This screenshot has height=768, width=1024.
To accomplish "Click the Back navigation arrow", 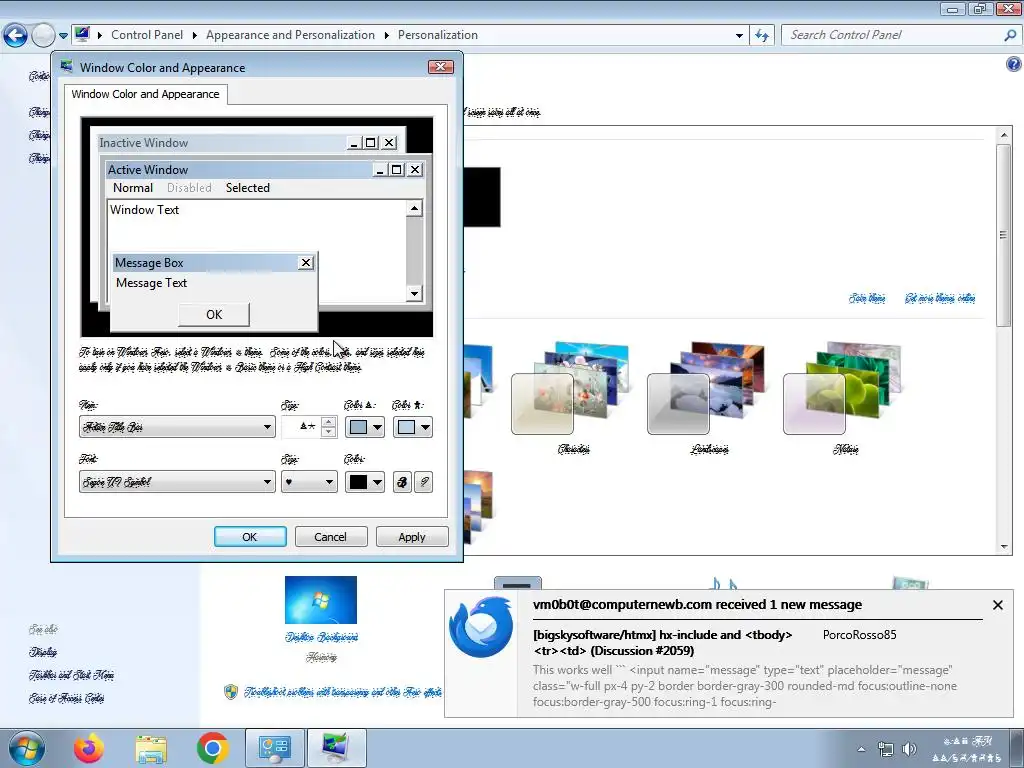I will click(x=16, y=35).
